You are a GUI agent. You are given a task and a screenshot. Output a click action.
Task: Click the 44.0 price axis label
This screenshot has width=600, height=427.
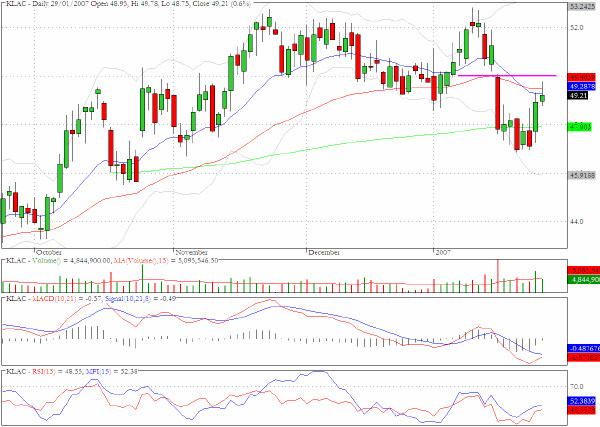[577, 222]
